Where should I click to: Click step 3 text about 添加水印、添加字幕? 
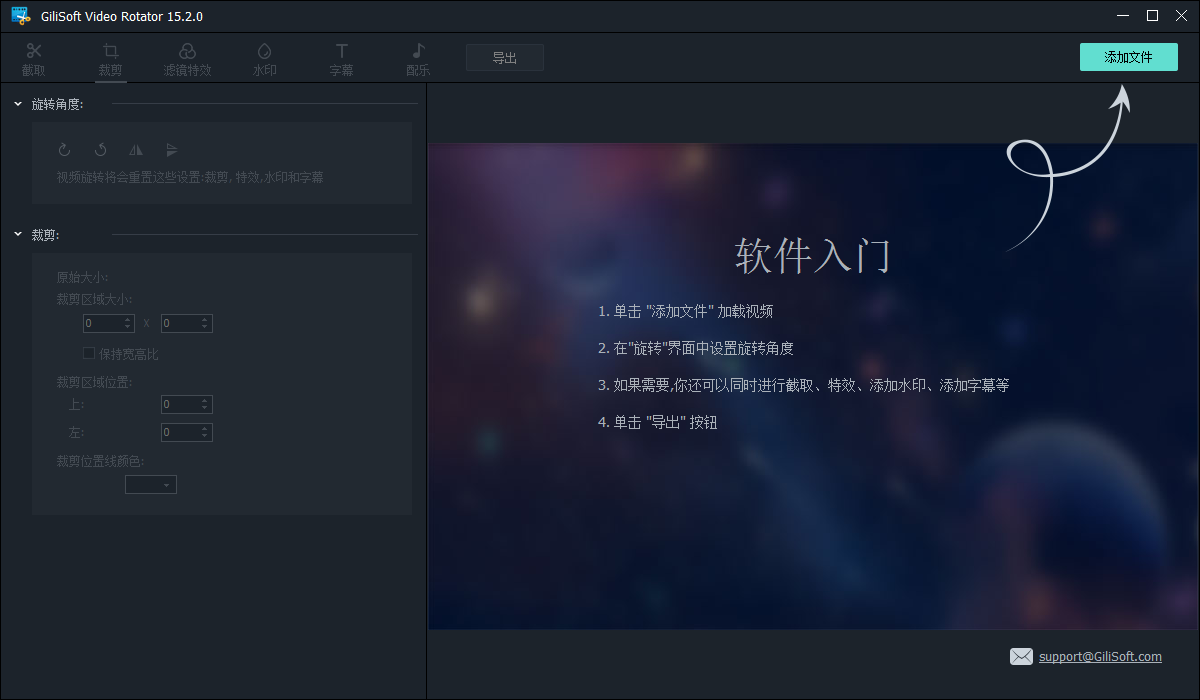804,385
